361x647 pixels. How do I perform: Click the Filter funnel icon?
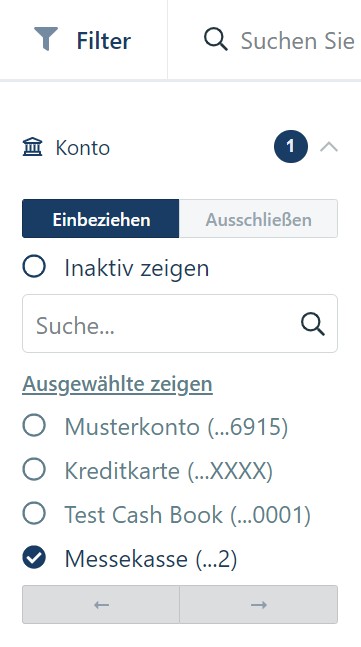pyautogui.click(x=46, y=39)
